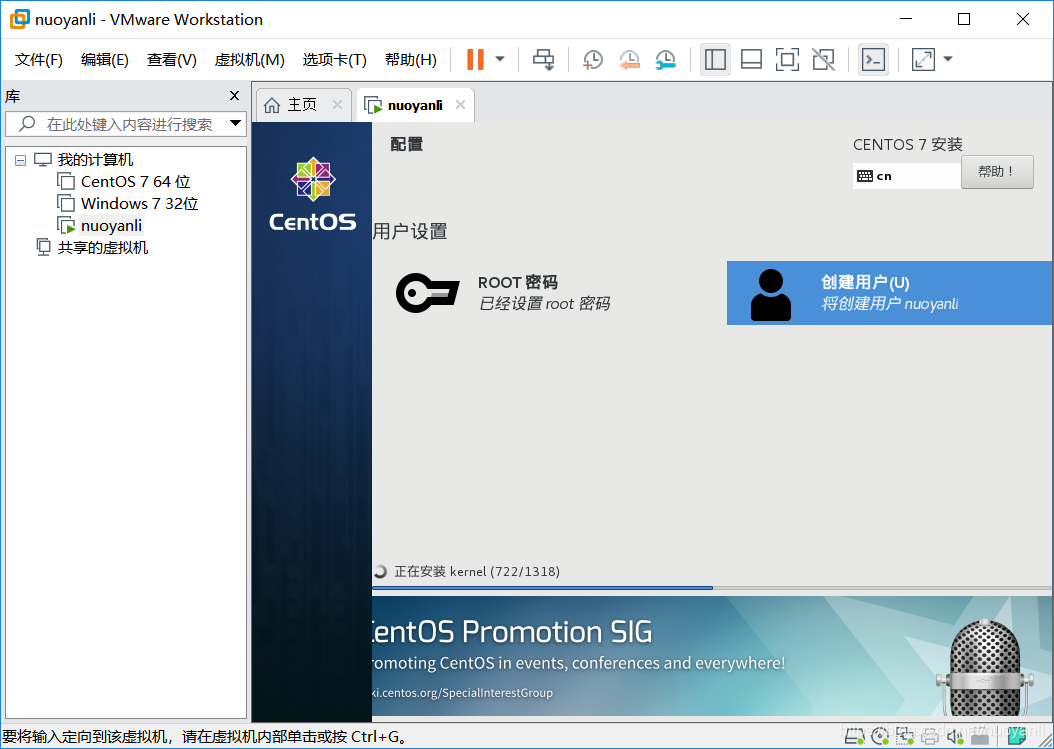Open the 创建用户(U) setting
This screenshot has height=749, width=1054.
(889, 293)
